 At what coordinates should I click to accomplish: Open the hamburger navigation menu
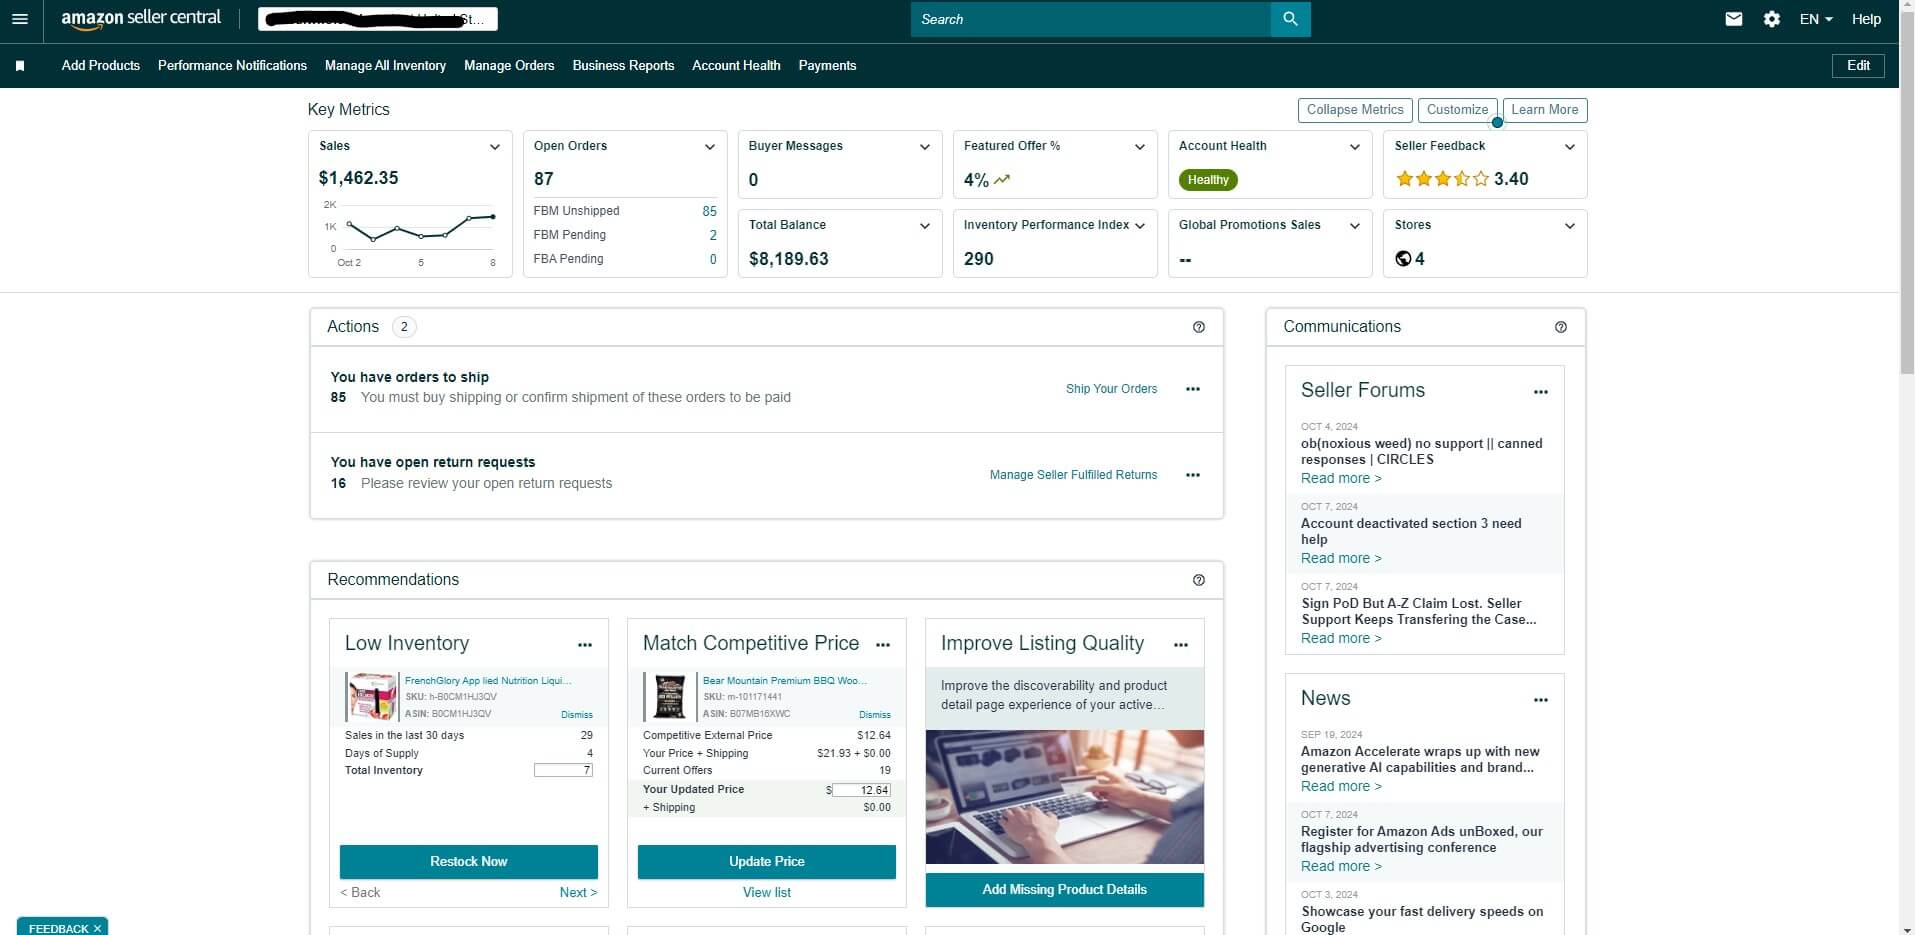point(20,19)
